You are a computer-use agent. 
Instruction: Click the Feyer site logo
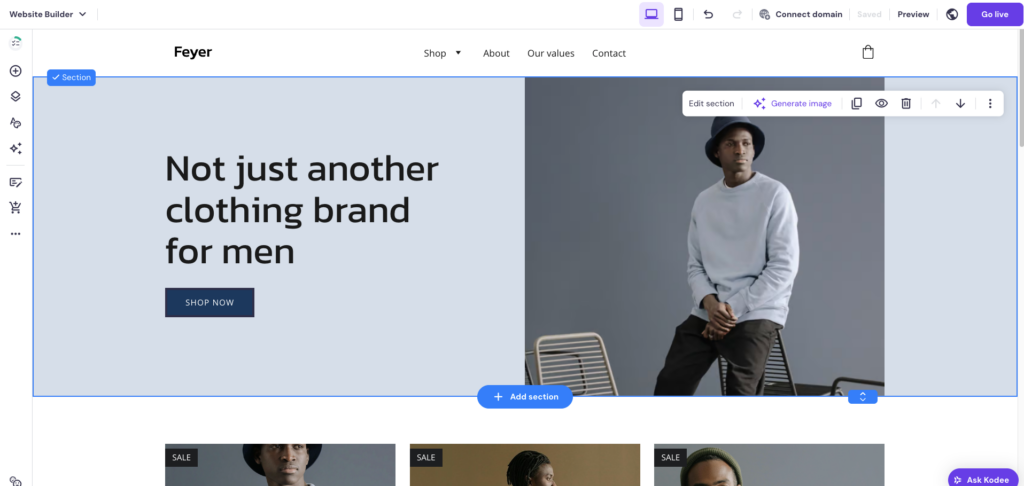pyautogui.click(x=193, y=52)
